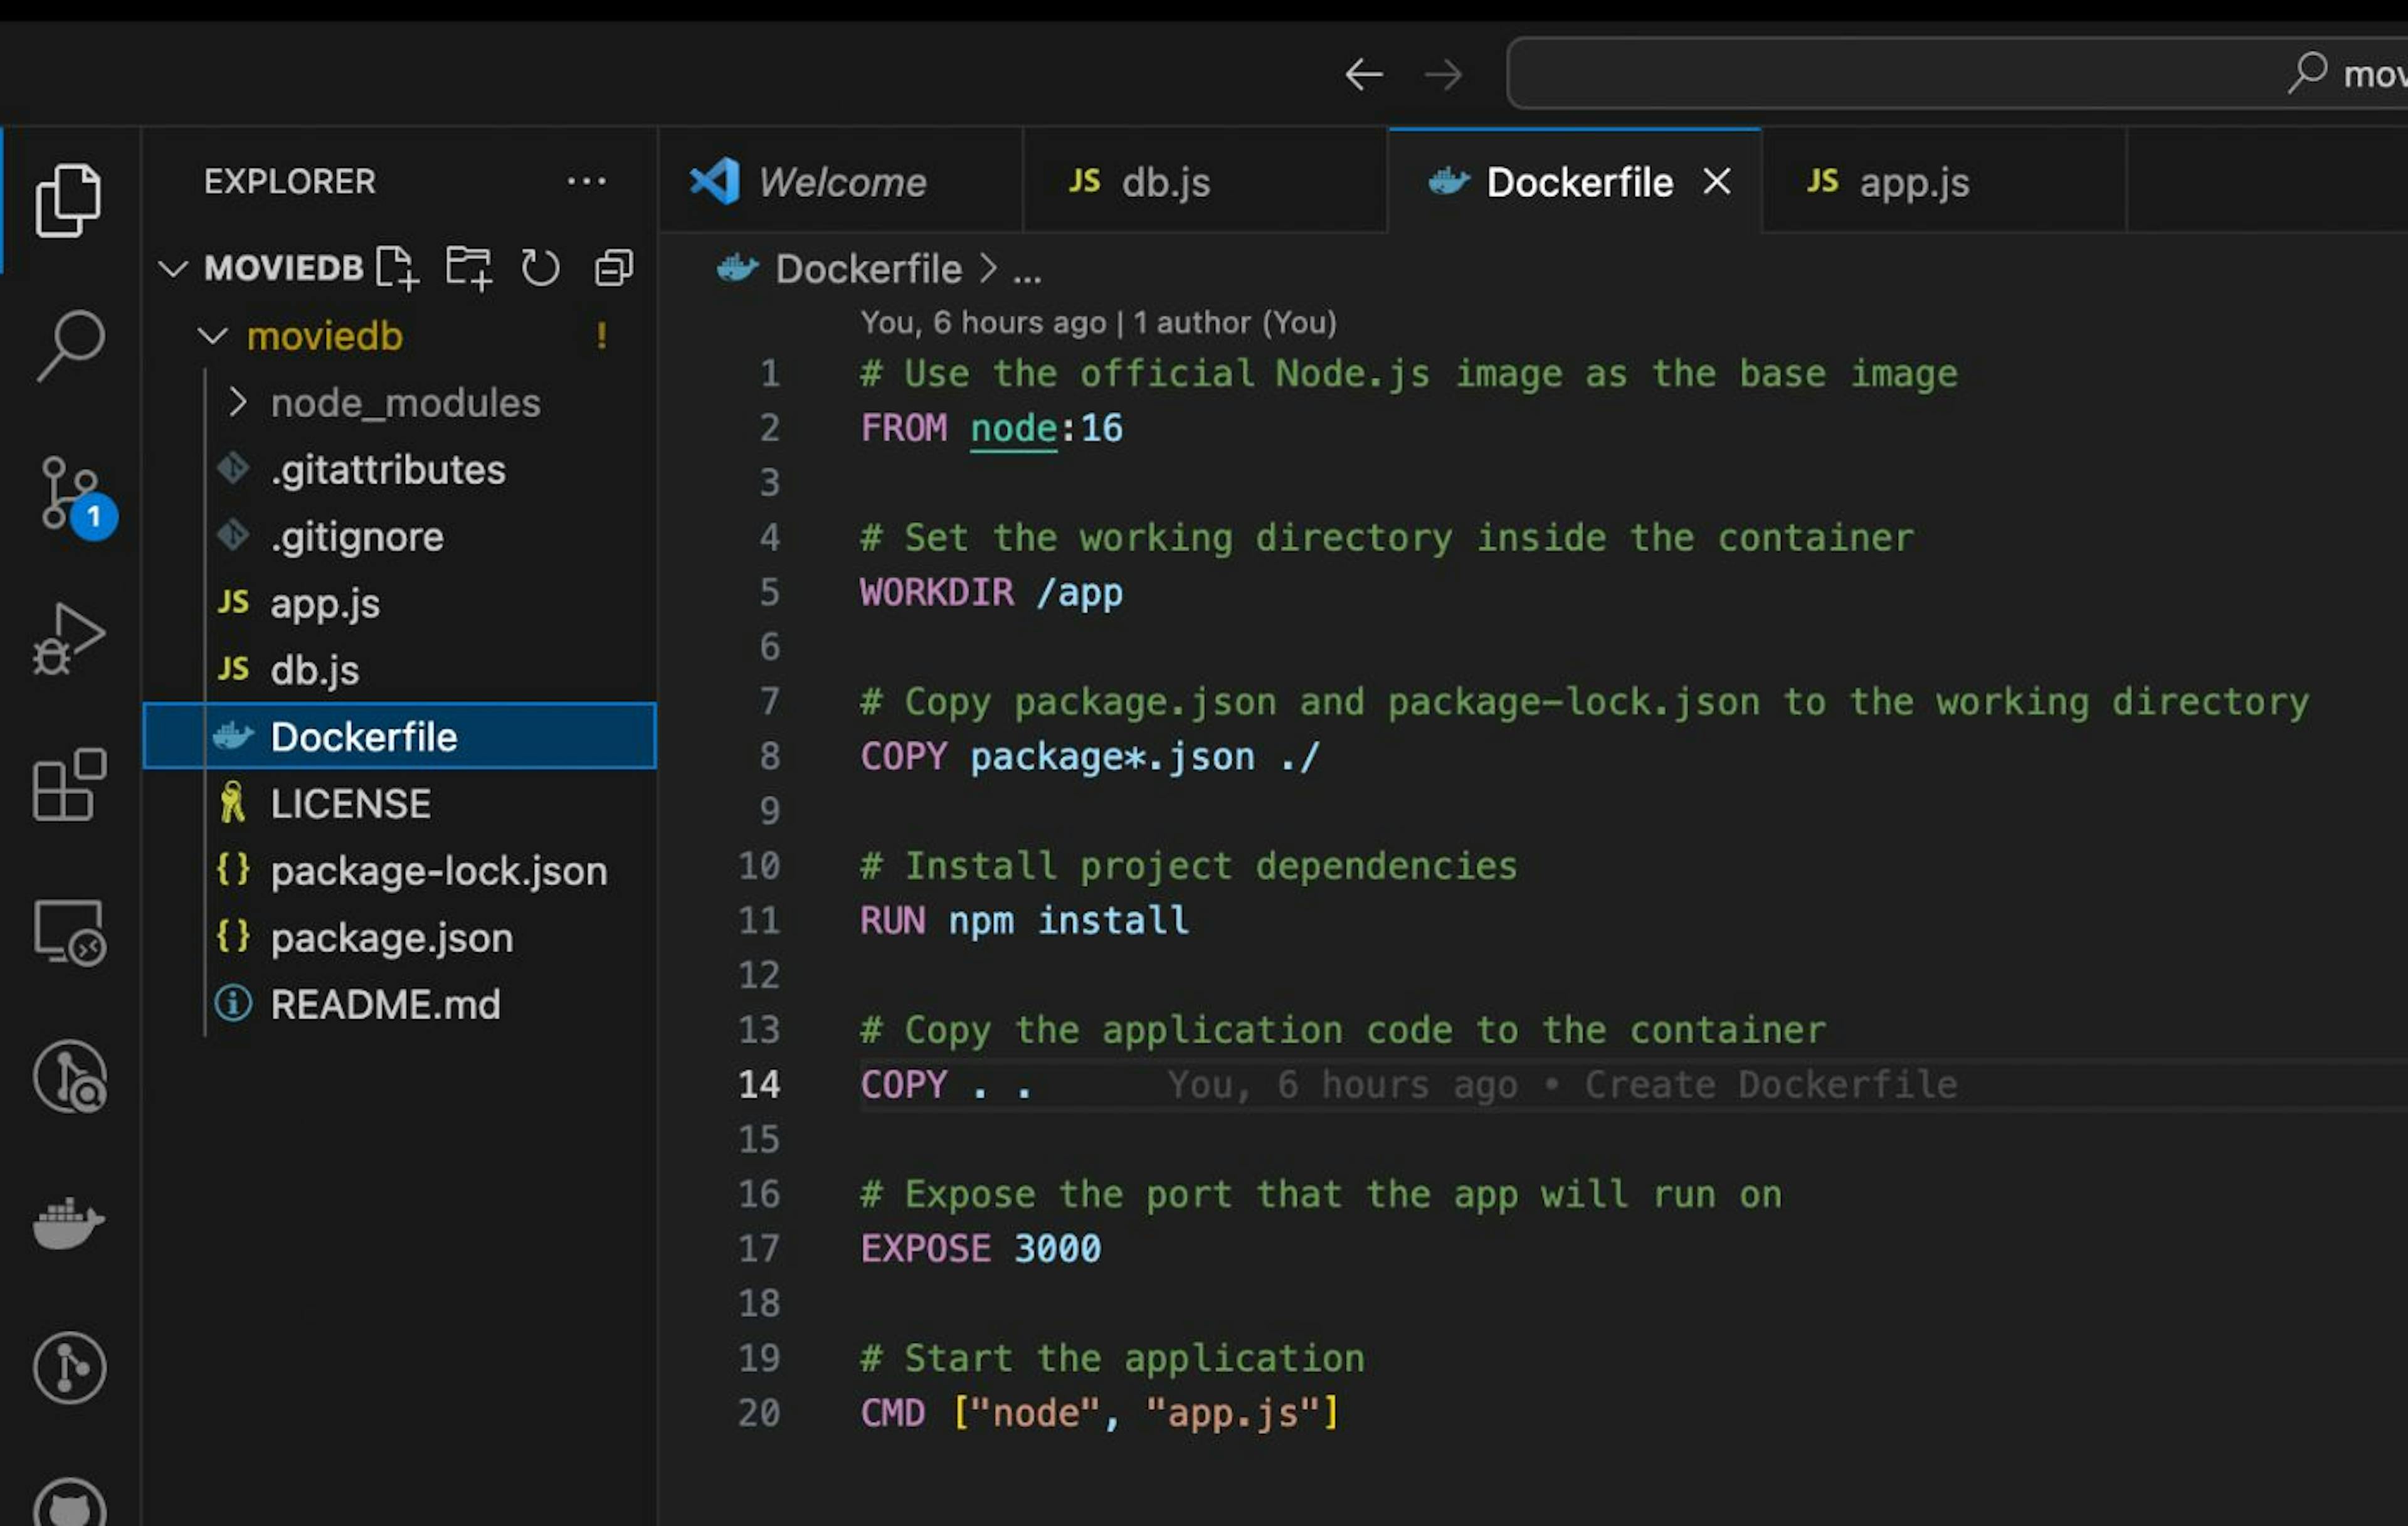Click the breadcrumb chevron after Dockerfile
This screenshot has width=2408, height=1526.
coord(988,268)
